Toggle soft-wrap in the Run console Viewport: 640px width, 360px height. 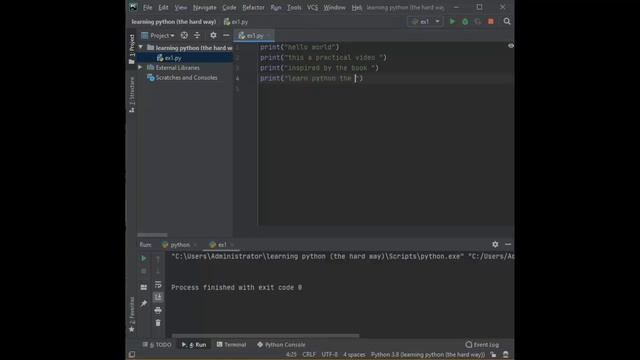[x=158, y=284]
